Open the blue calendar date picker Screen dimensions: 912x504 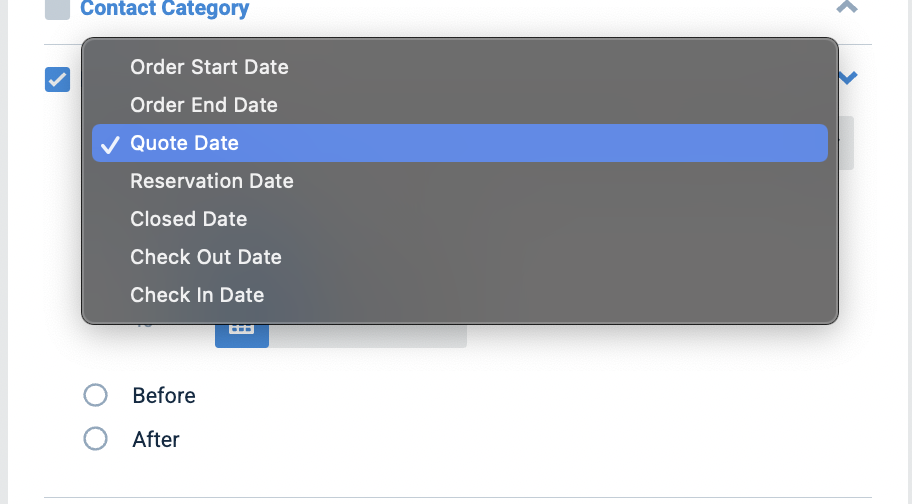[x=241, y=335]
